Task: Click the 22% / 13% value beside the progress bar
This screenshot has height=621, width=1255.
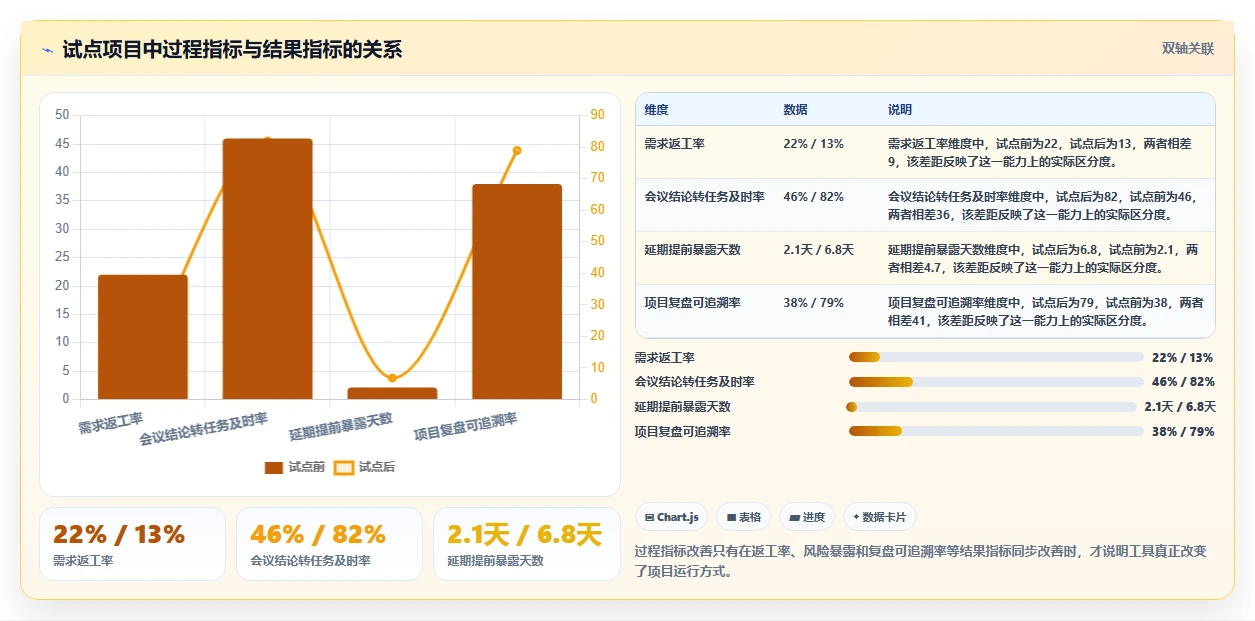Action: tap(1183, 357)
